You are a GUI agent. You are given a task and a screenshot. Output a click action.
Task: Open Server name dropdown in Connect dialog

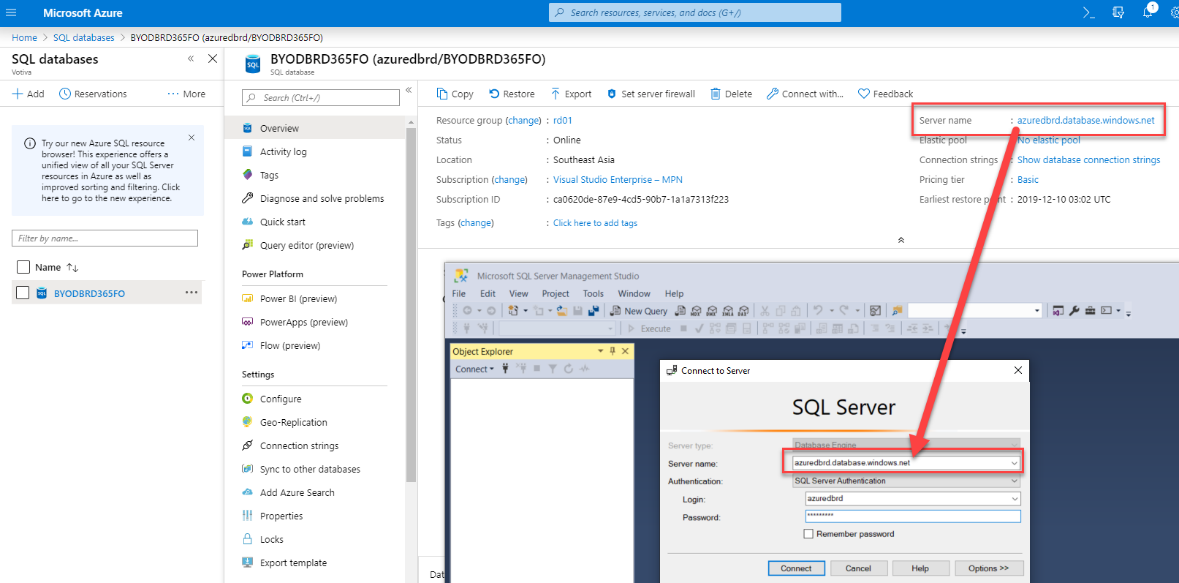[x=1014, y=463]
